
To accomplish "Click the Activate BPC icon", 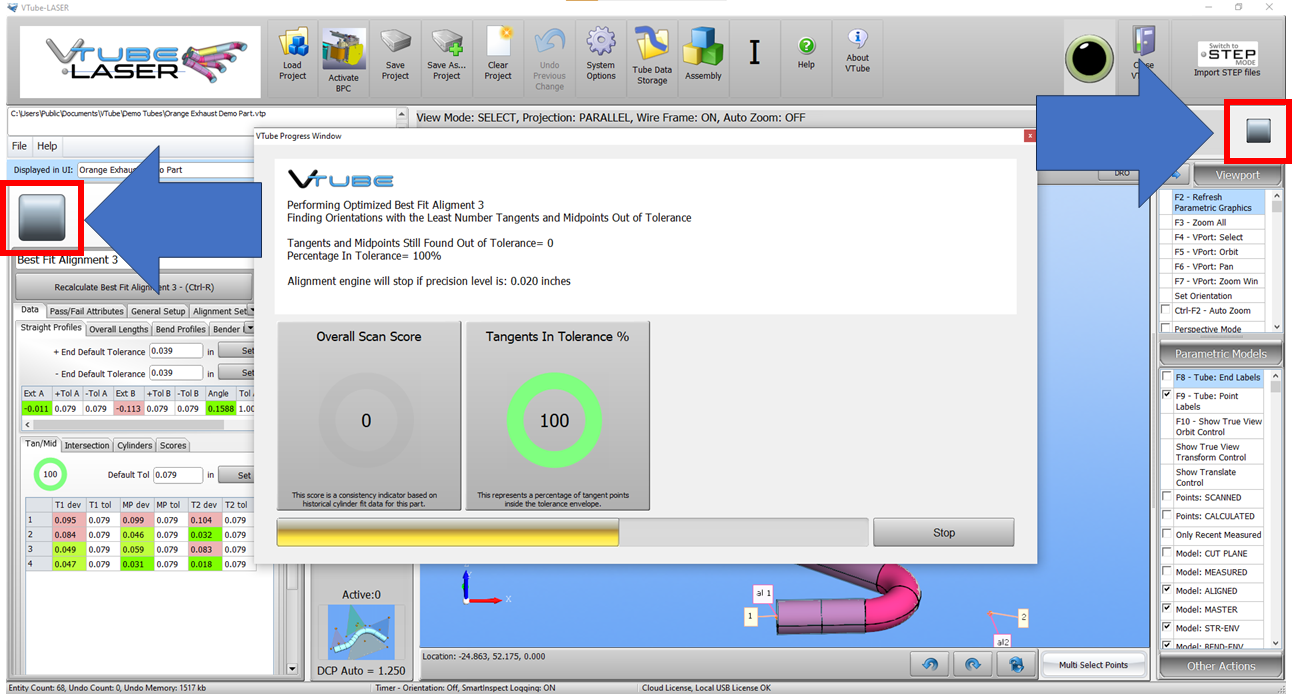I will click(x=344, y=57).
